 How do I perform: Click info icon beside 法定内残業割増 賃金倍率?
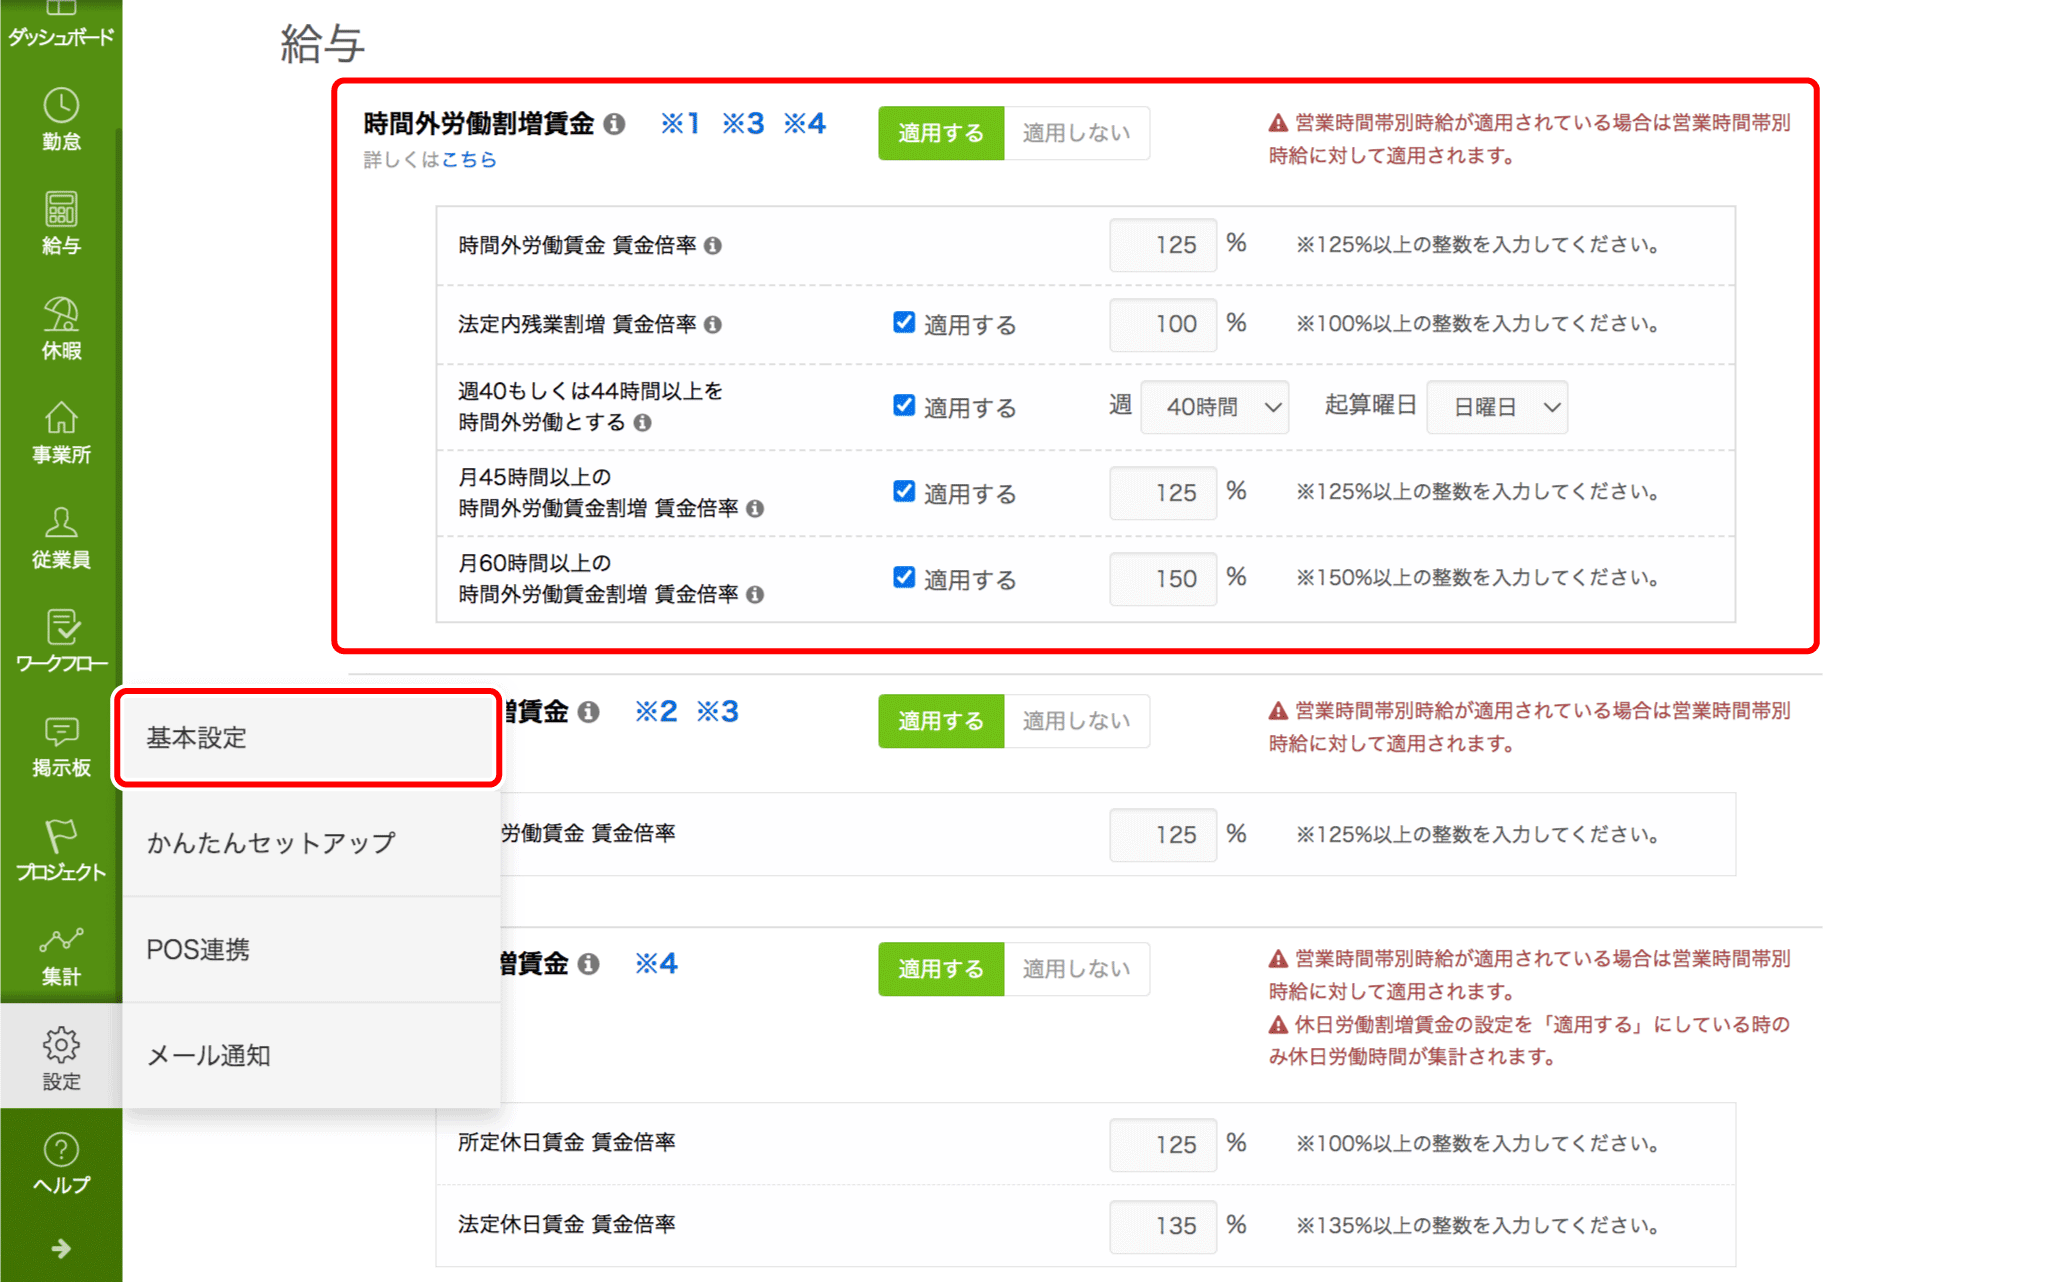pyautogui.click(x=713, y=324)
